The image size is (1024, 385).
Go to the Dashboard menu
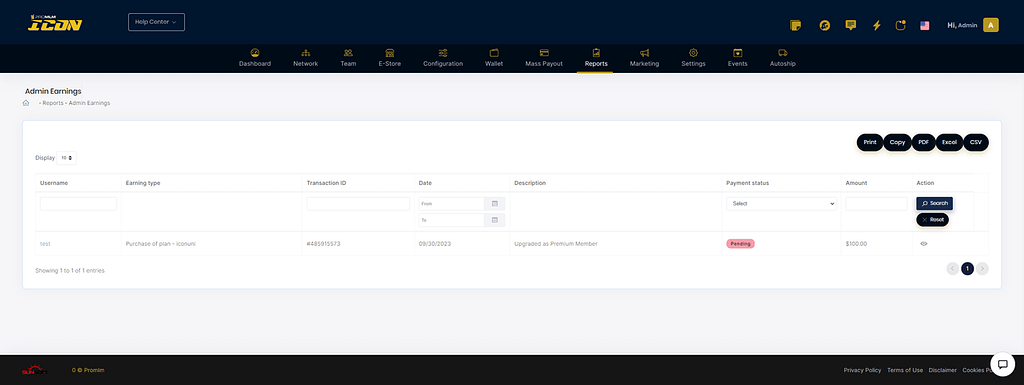click(255, 57)
